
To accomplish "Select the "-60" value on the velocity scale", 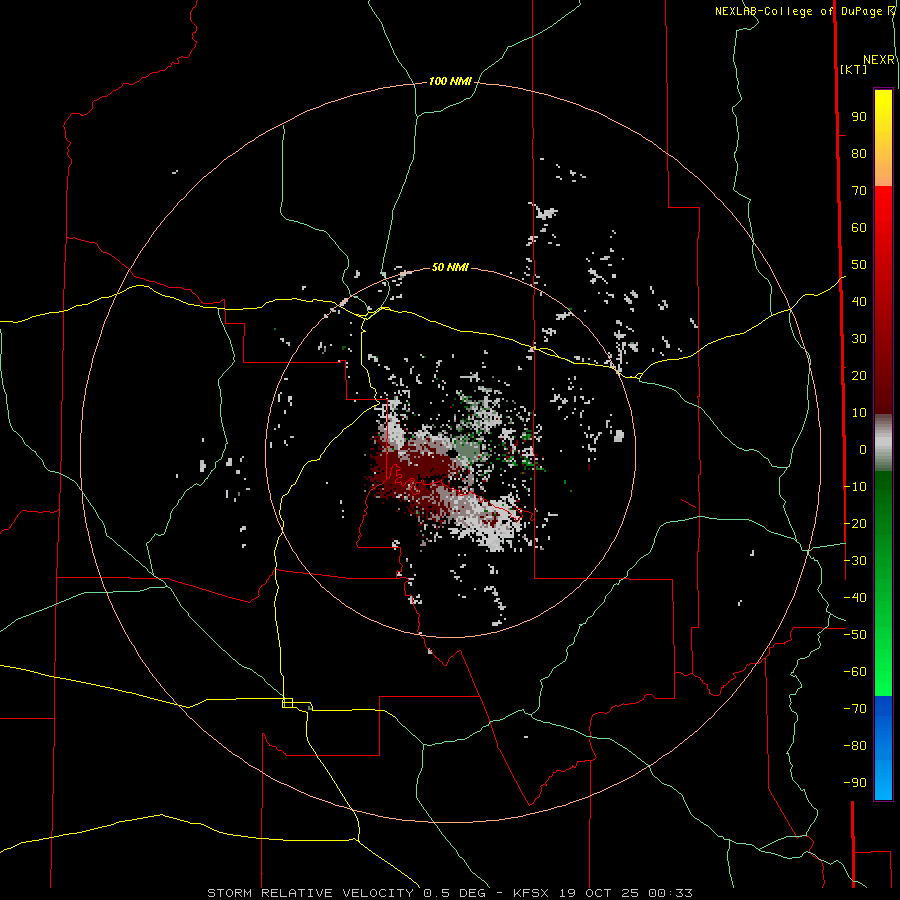I will pos(855,672).
